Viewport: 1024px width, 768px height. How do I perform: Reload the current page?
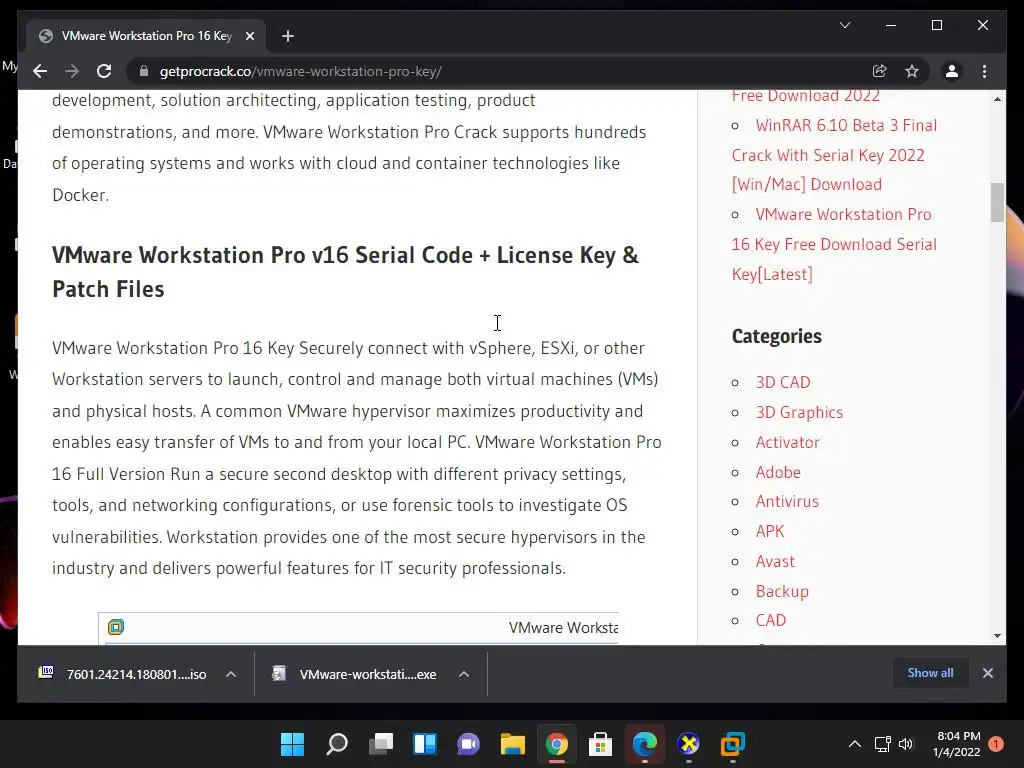click(x=104, y=71)
